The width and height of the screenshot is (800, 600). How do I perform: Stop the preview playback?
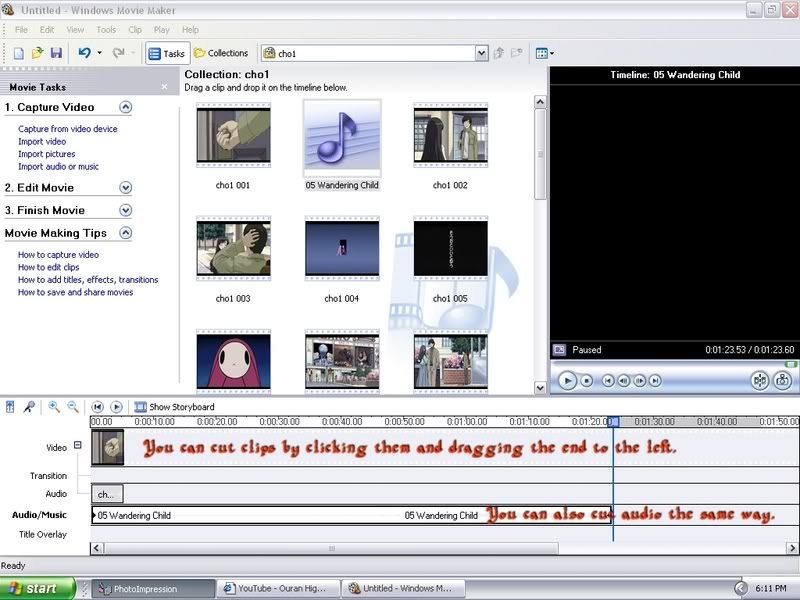click(x=587, y=381)
